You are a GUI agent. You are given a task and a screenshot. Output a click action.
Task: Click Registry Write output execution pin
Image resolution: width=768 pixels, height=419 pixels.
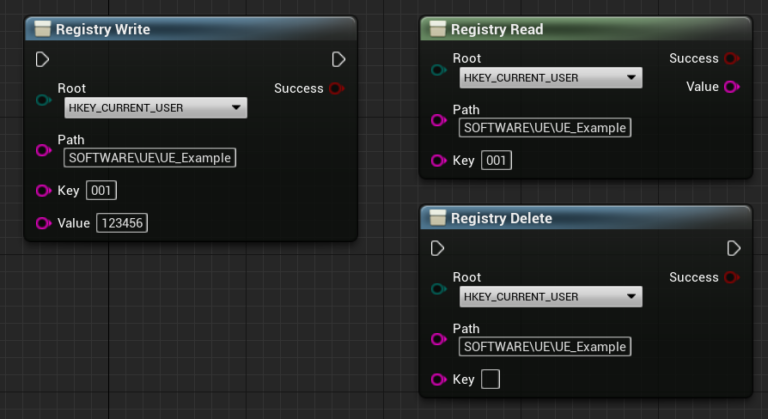(338, 59)
